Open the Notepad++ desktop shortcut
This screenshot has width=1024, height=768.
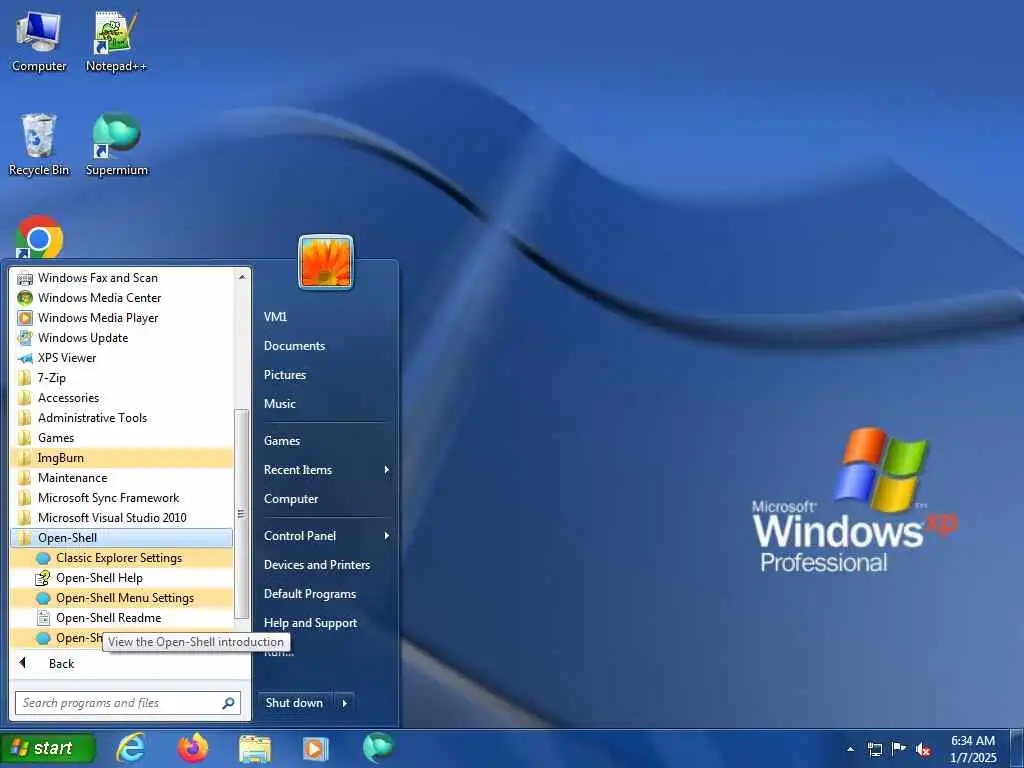click(116, 41)
